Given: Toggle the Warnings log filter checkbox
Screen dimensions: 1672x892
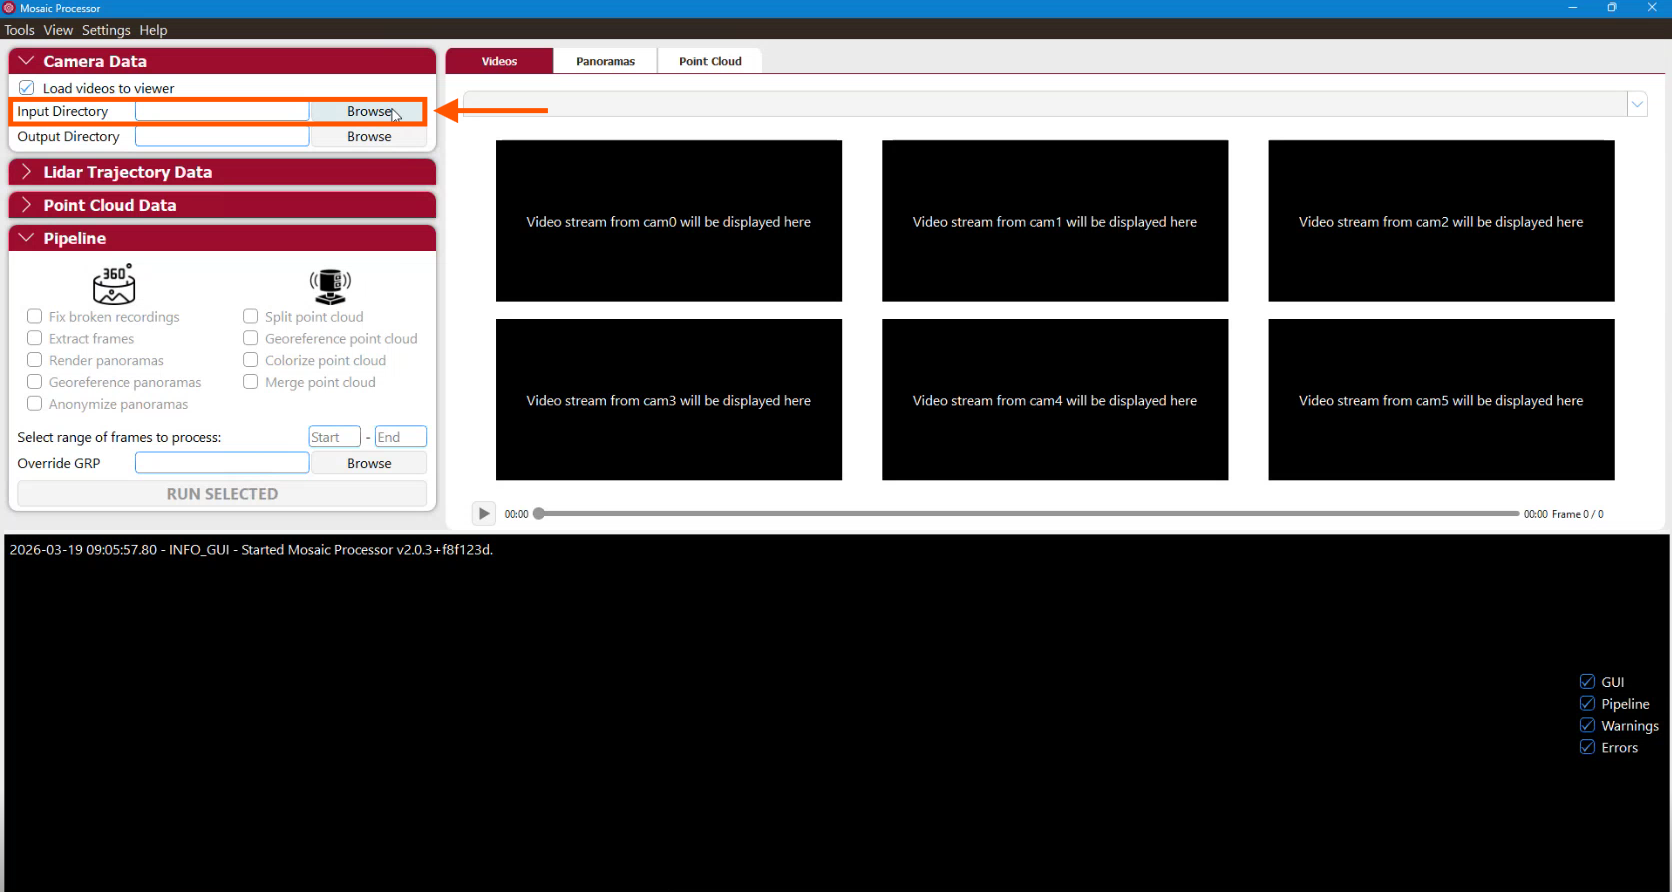Looking at the screenshot, I should click(x=1587, y=725).
